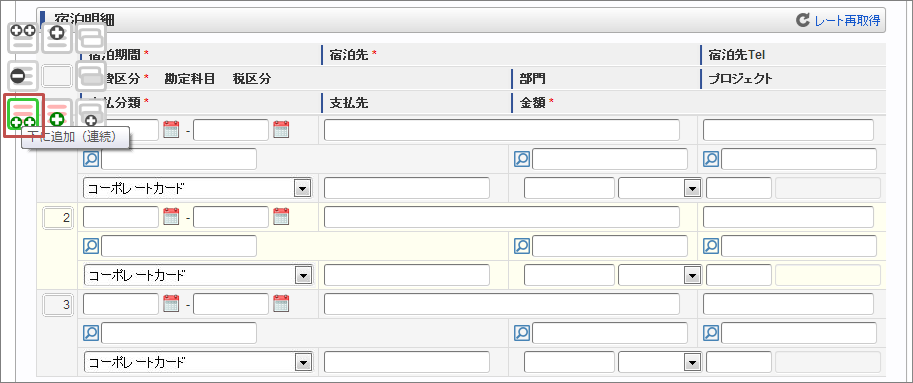This screenshot has width=913, height=383.
Task: Open the コーポレートカード dropdown in row 3
Action: pyautogui.click(x=198, y=362)
